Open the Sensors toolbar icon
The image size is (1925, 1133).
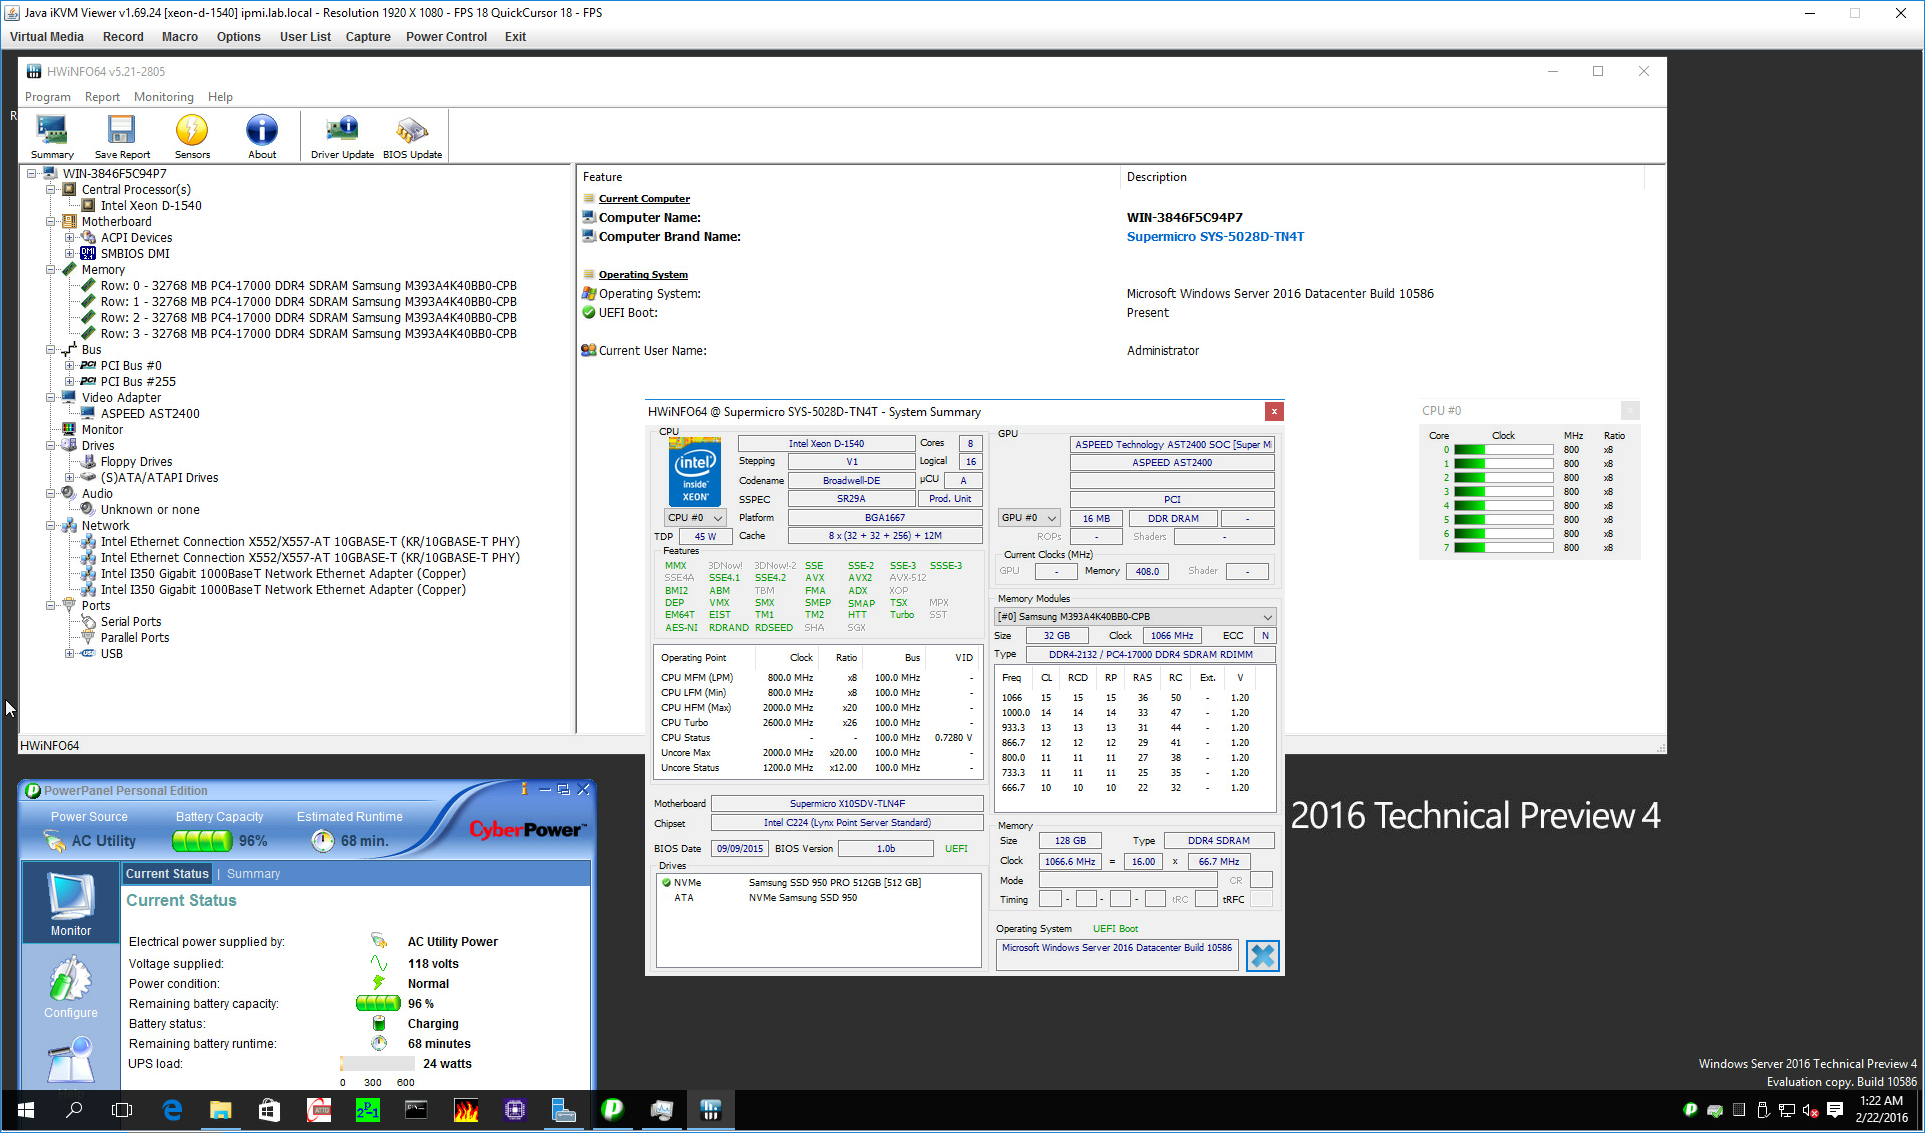pyautogui.click(x=192, y=137)
